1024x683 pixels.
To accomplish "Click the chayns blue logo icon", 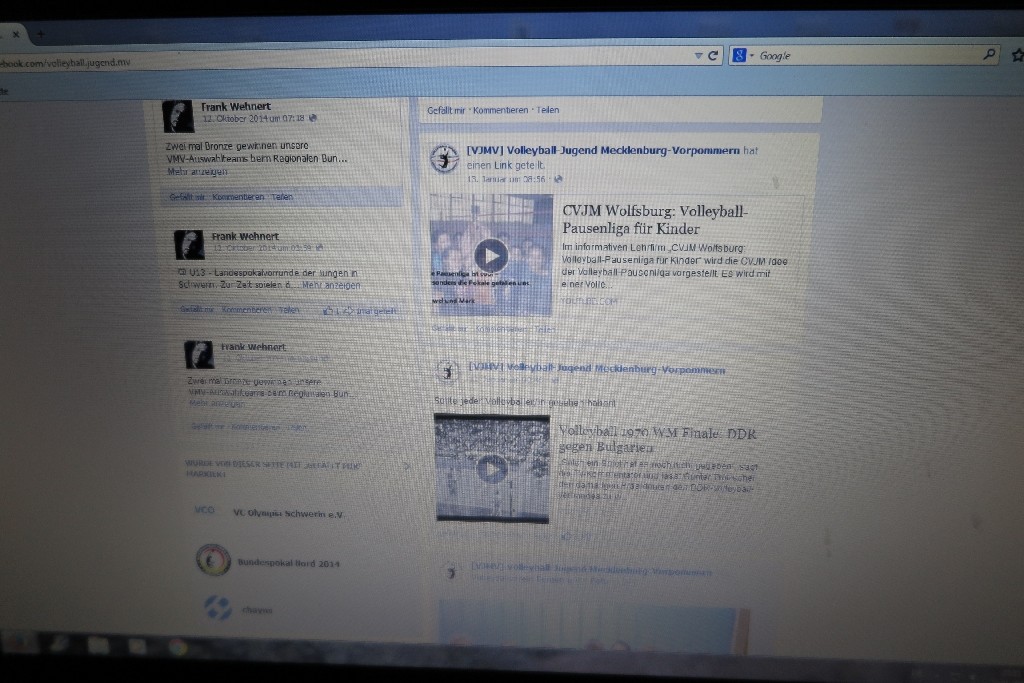I will click(x=218, y=607).
